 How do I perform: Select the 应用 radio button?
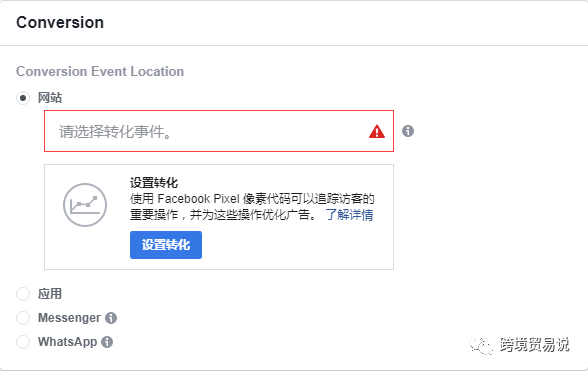pyautogui.click(x=23, y=294)
